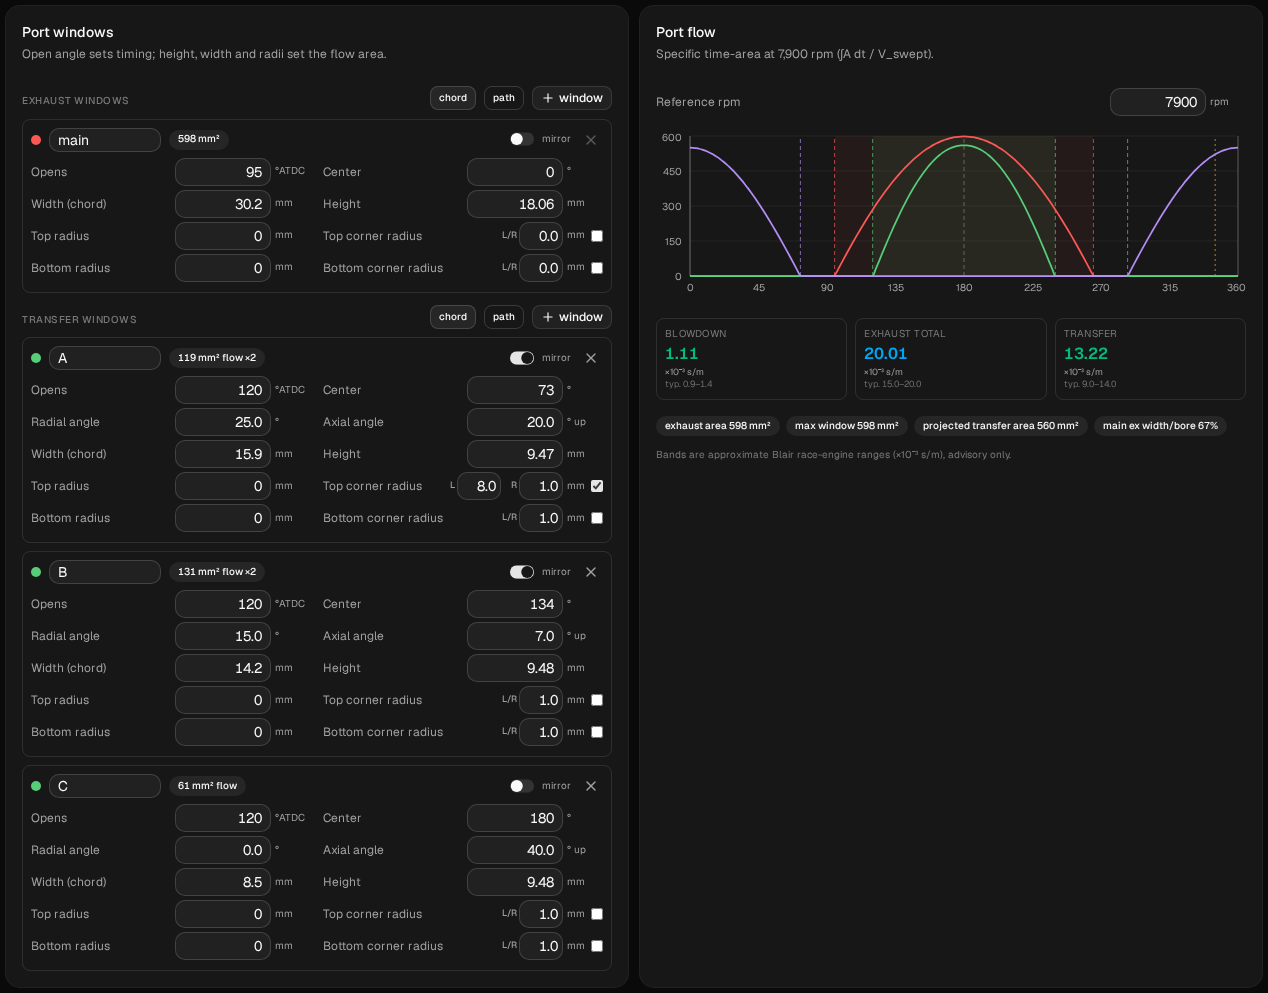Switch Transfer windows to chord mode
The height and width of the screenshot is (993, 1268).
(453, 317)
